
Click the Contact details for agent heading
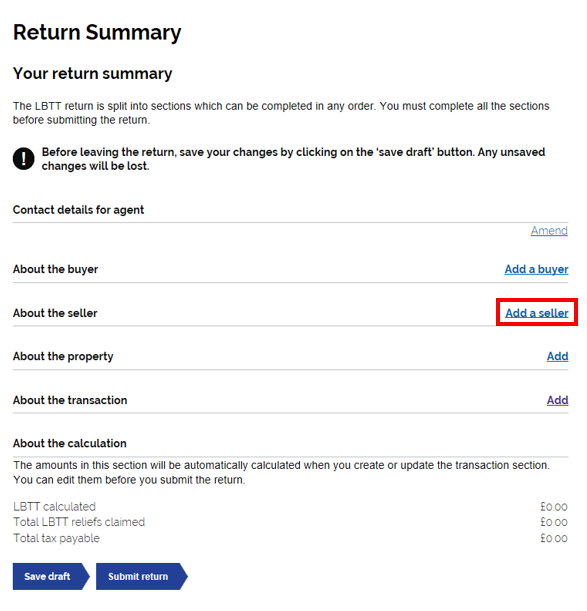[78, 210]
